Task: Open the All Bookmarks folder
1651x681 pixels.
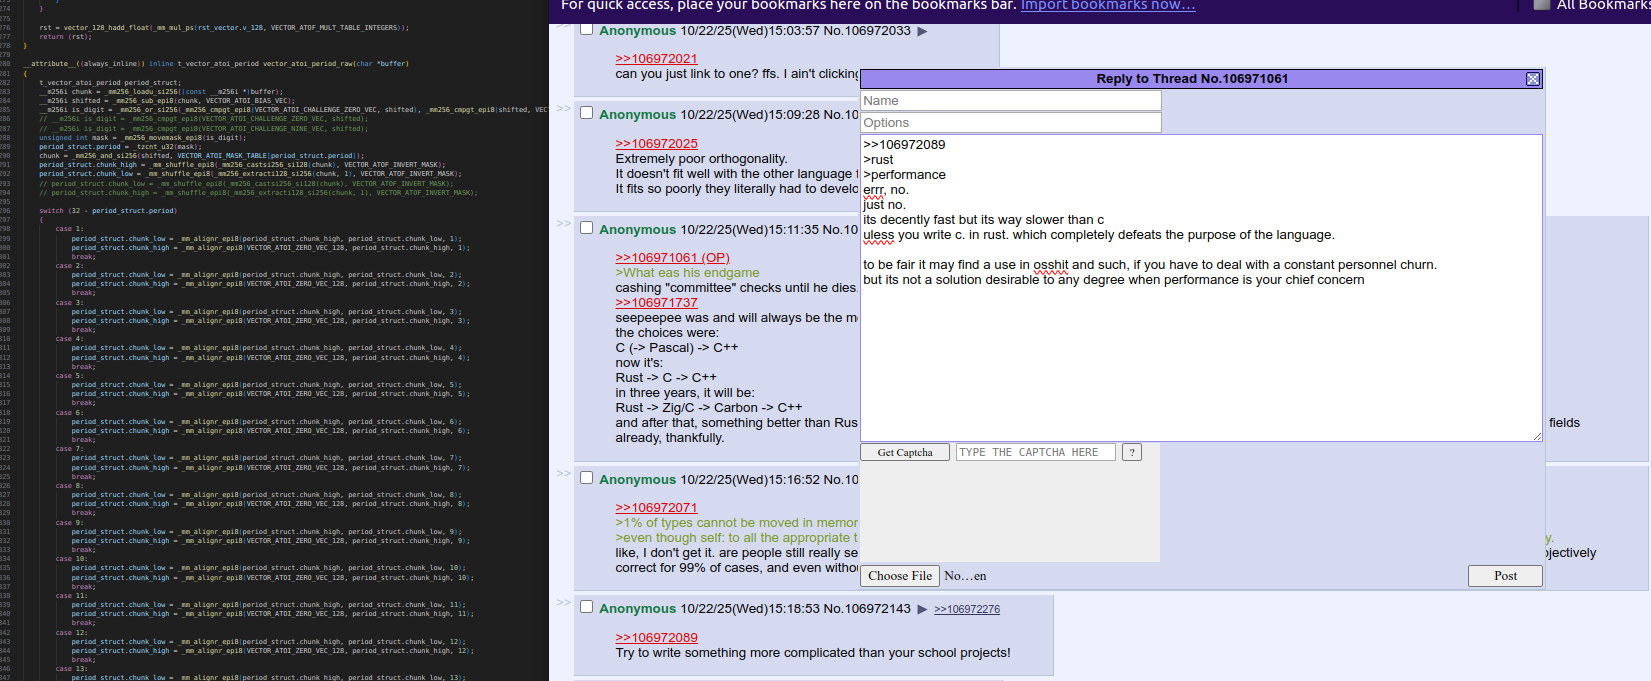Action: (1594, 5)
